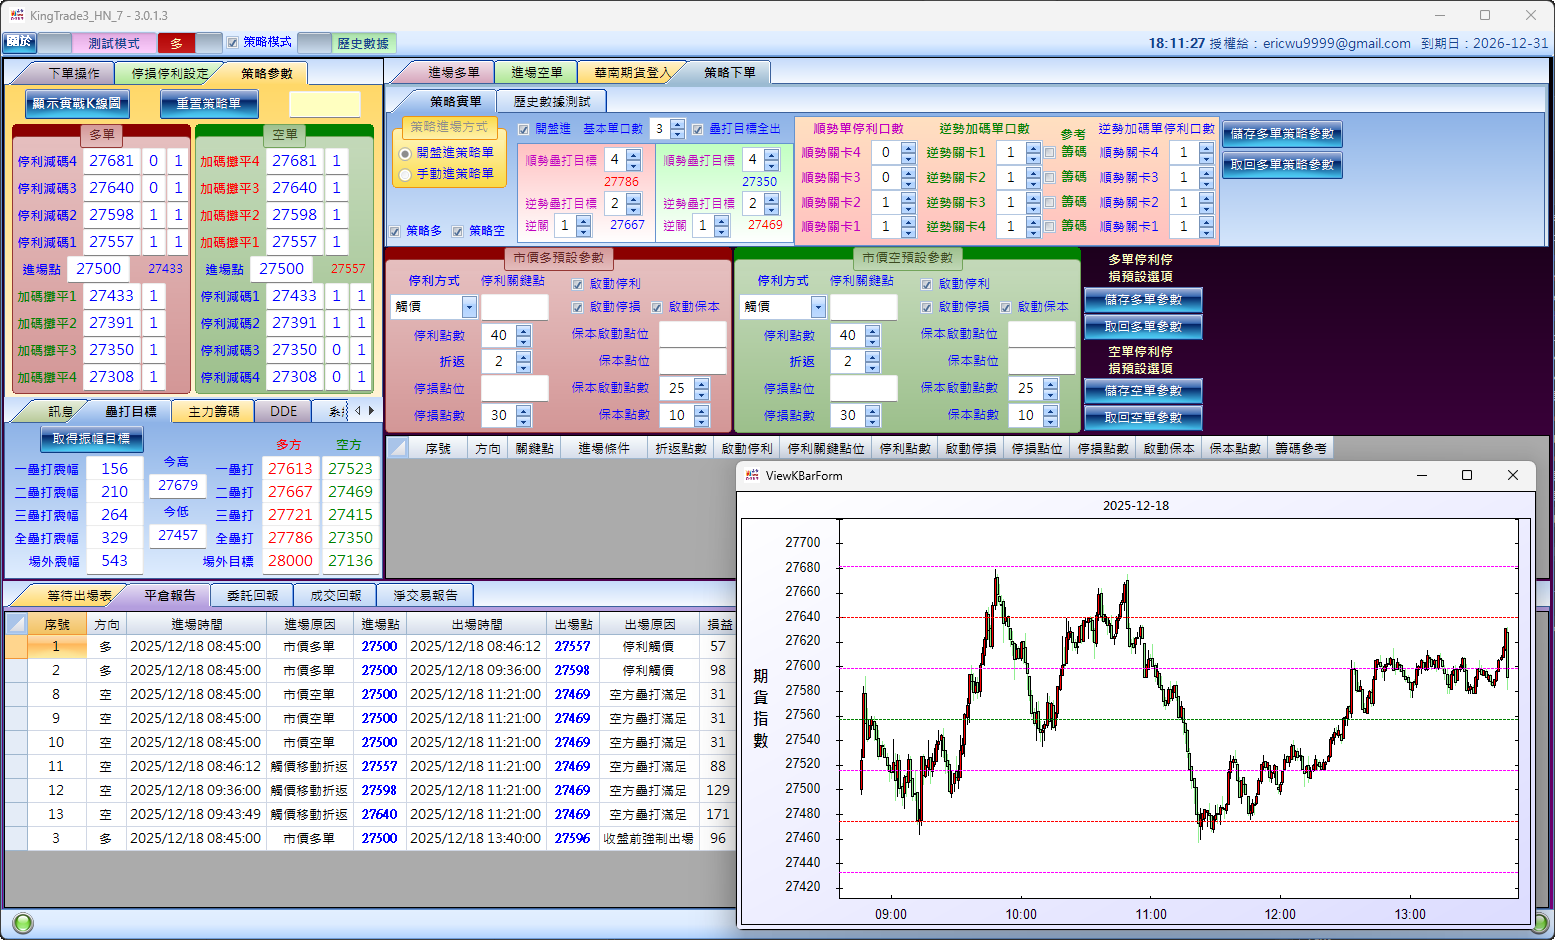
Task: Switch to the 歷史數據測試 tab
Action: coord(551,102)
